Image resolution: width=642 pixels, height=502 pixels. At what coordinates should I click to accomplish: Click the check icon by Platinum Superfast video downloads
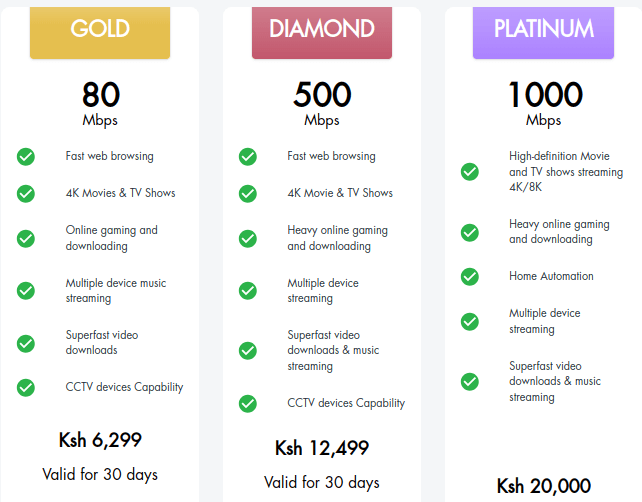[470, 382]
